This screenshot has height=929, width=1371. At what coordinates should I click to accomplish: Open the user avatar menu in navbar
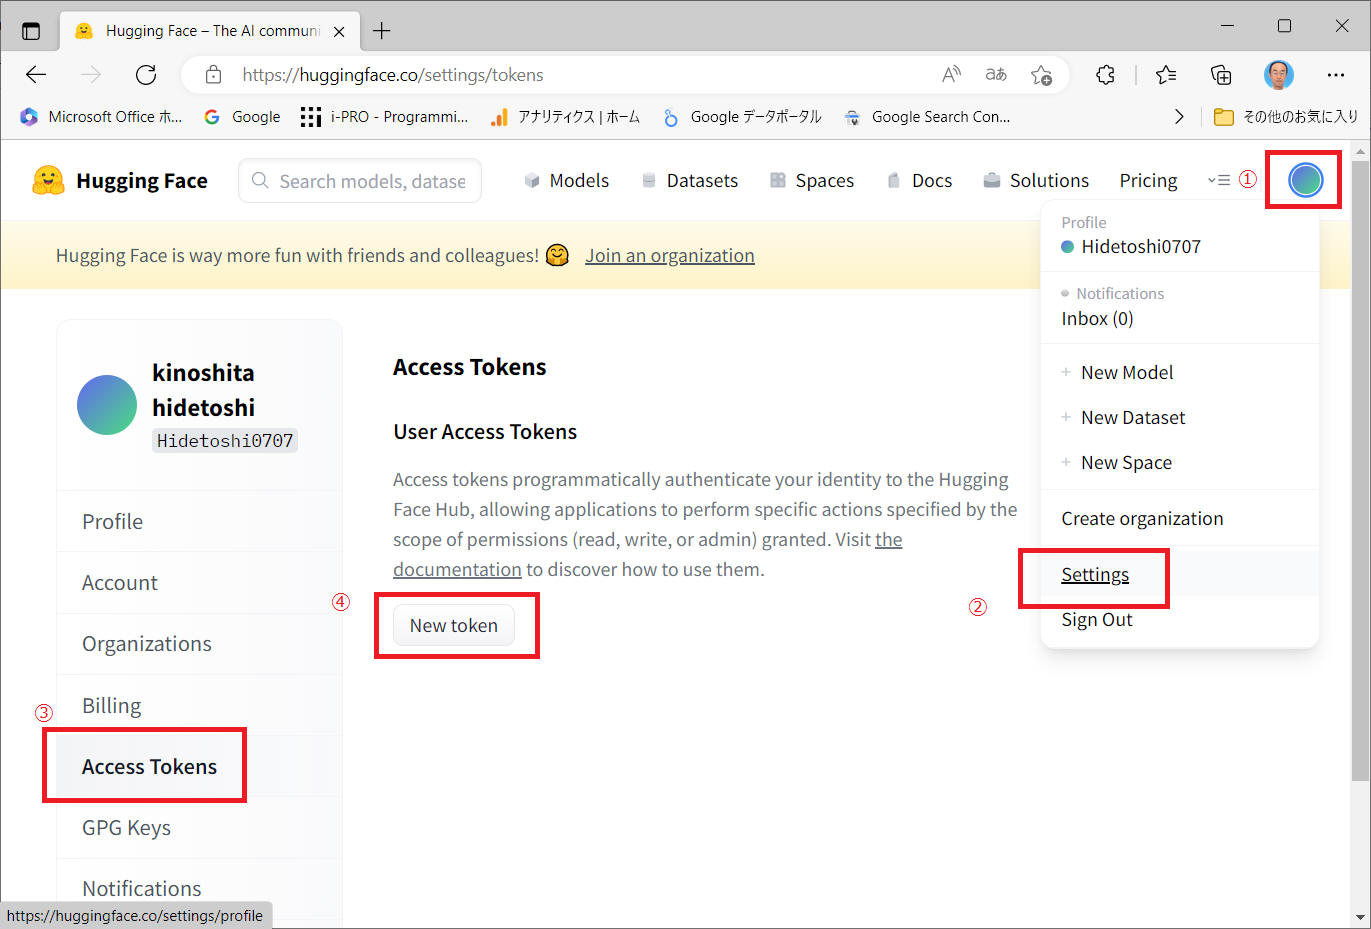coord(1305,180)
